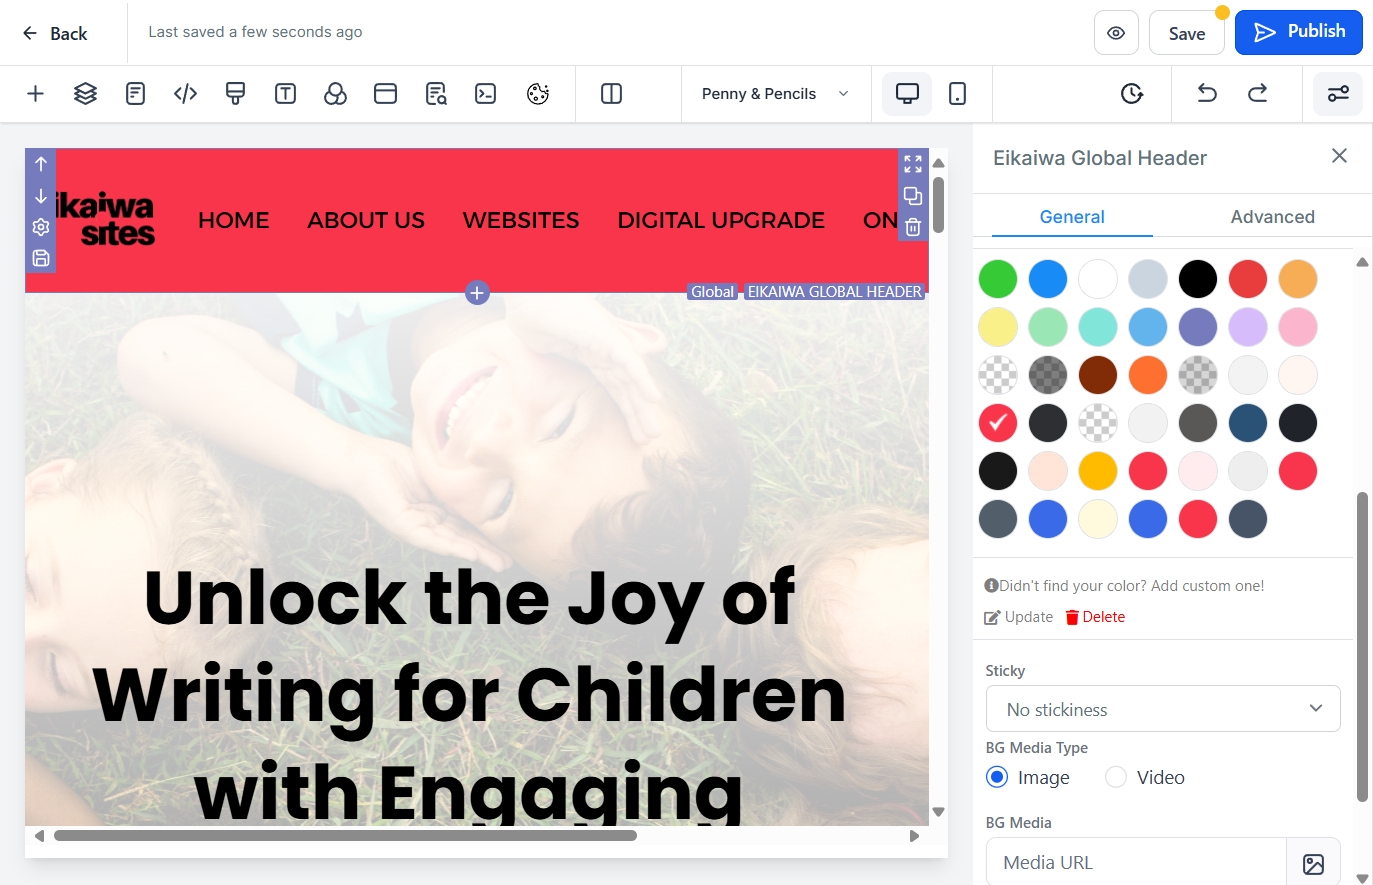This screenshot has width=1373, height=885.
Task: Select the Video BG media type
Action: click(x=1116, y=777)
